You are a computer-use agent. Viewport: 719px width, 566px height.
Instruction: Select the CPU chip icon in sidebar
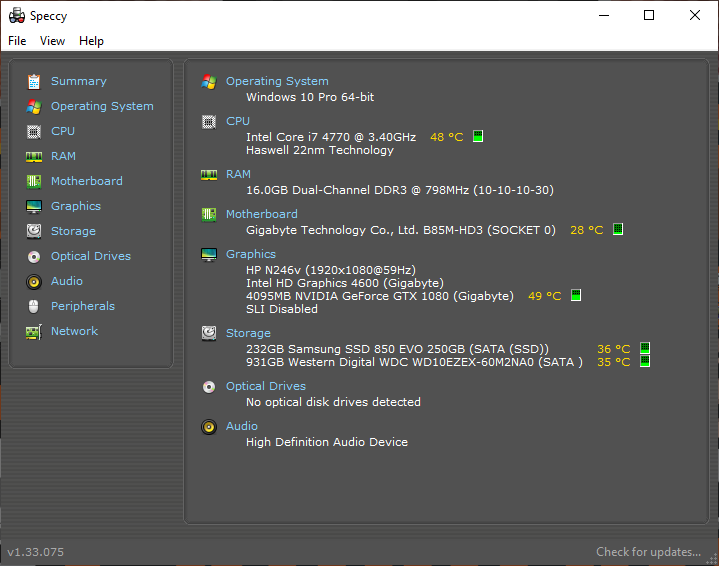click(34, 132)
